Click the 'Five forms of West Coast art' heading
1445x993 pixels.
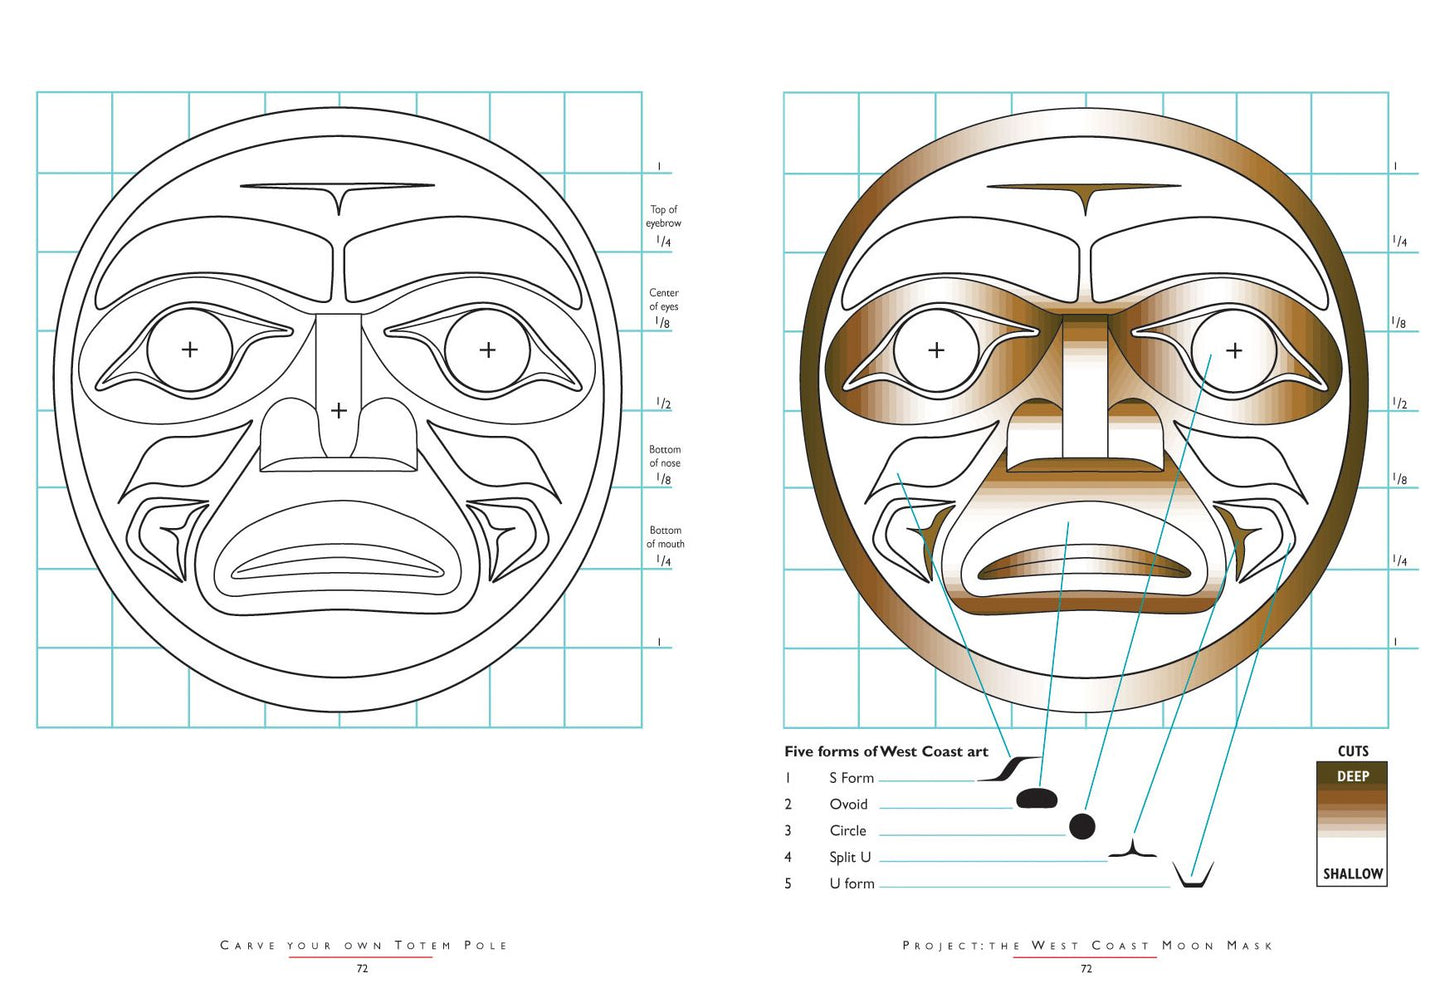pos(886,752)
